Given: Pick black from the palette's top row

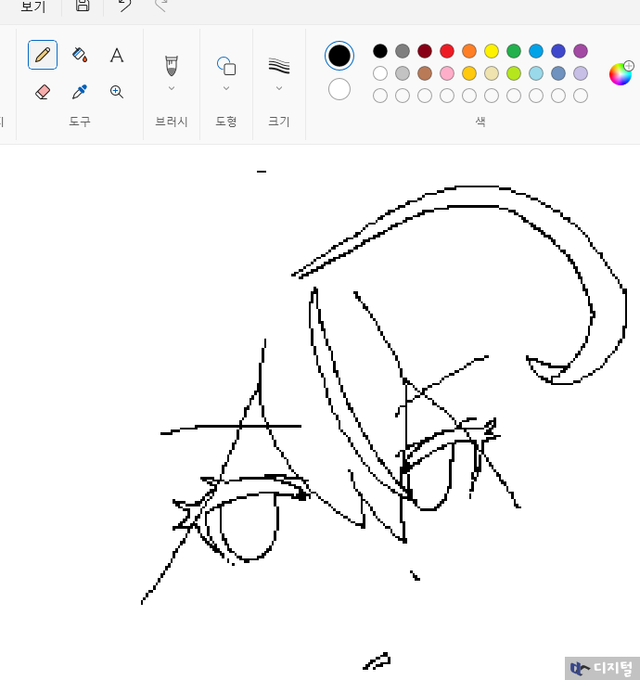Looking at the screenshot, I should click(380, 51).
